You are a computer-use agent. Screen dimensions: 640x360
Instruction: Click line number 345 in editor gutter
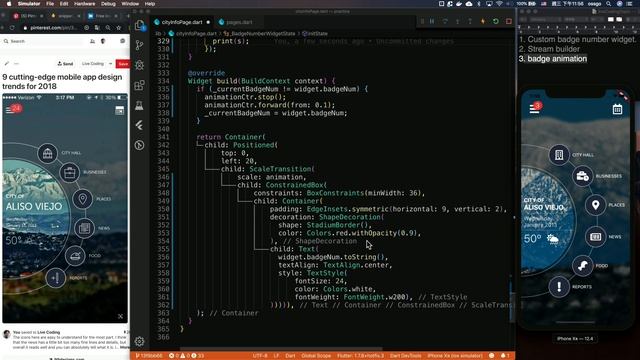[x=163, y=169]
